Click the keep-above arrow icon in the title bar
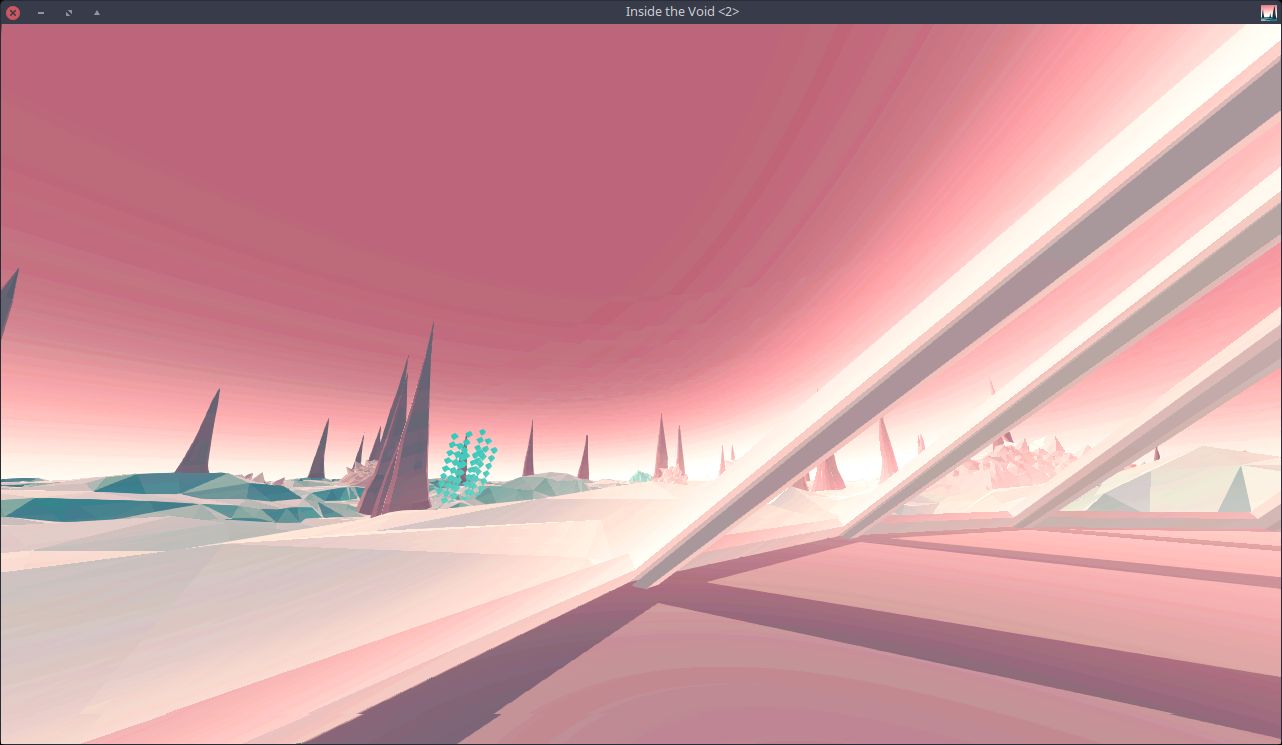 pyautogui.click(x=97, y=12)
